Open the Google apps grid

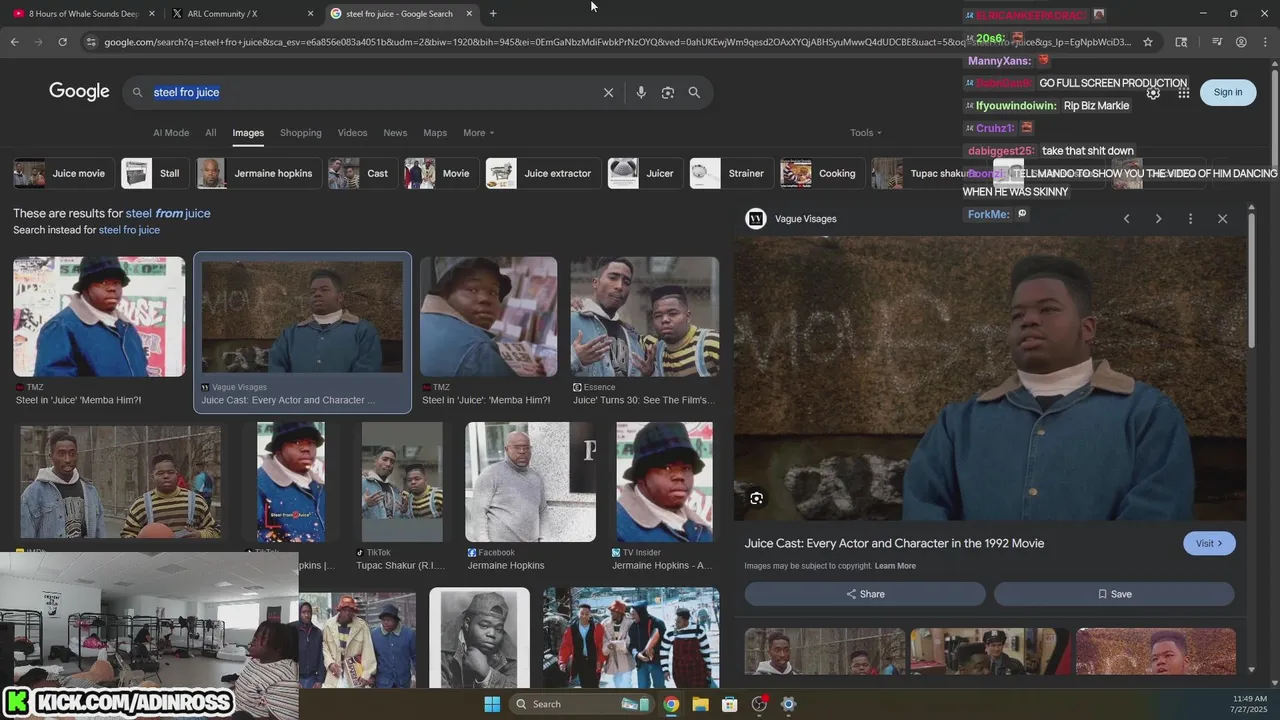pos(1184,92)
